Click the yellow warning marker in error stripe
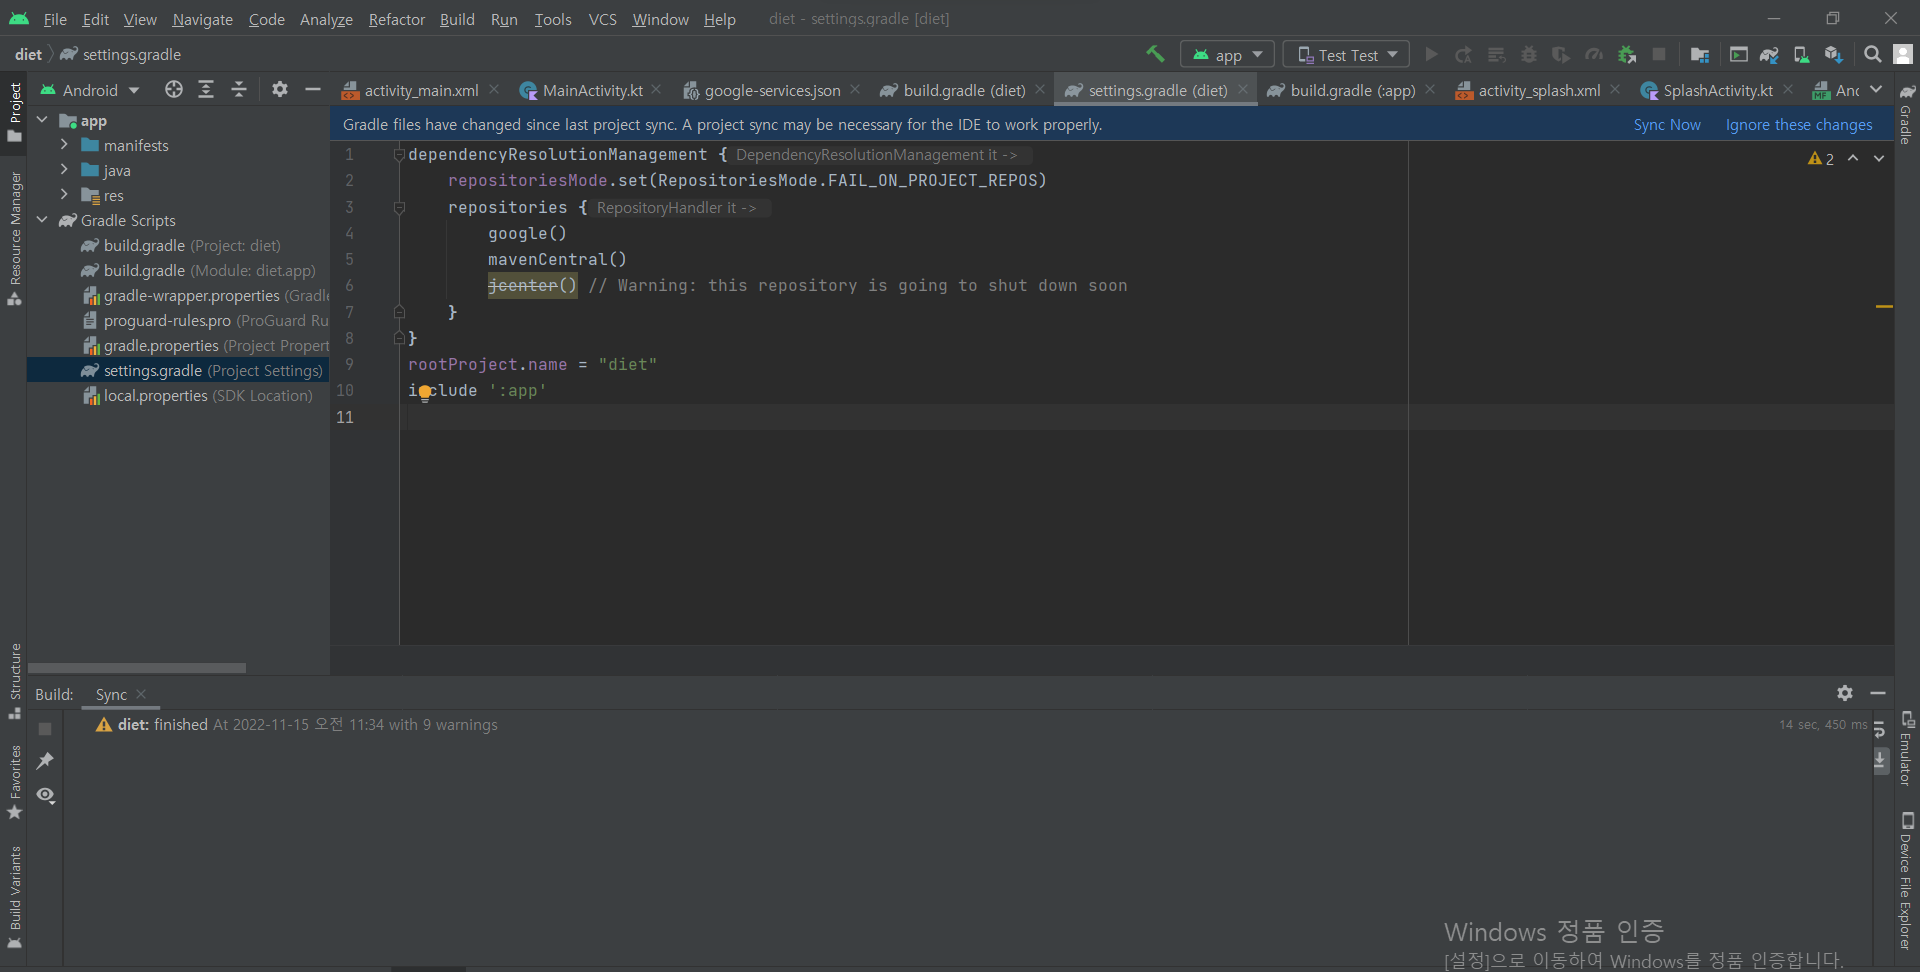The width and height of the screenshot is (1920, 972). pos(1884,306)
